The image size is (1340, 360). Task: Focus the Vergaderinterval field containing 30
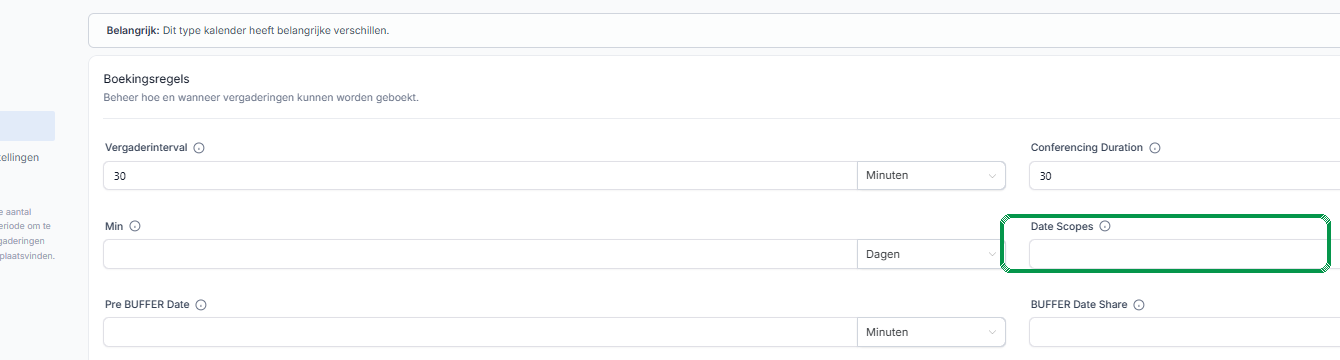click(x=480, y=175)
